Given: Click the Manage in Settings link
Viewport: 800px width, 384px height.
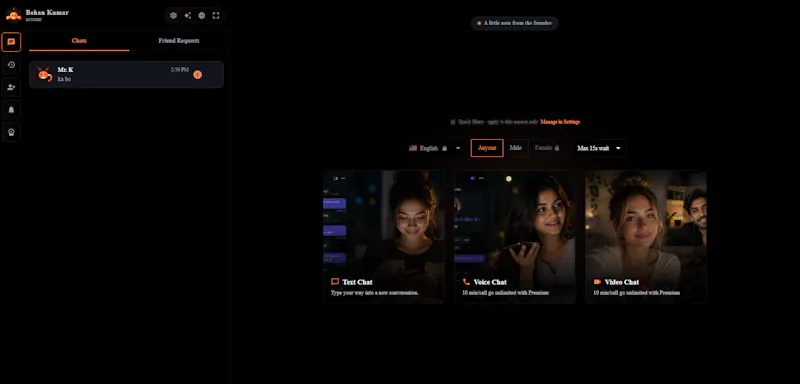Looking at the screenshot, I should click(560, 122).
